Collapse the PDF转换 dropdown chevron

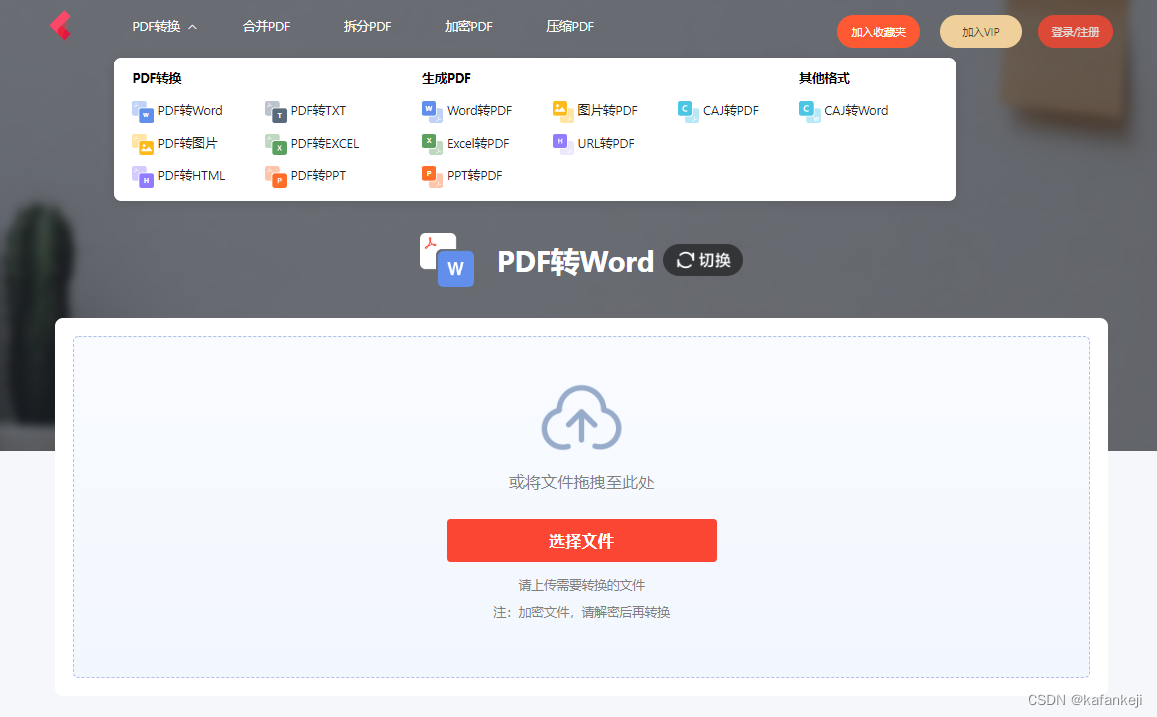193,27
